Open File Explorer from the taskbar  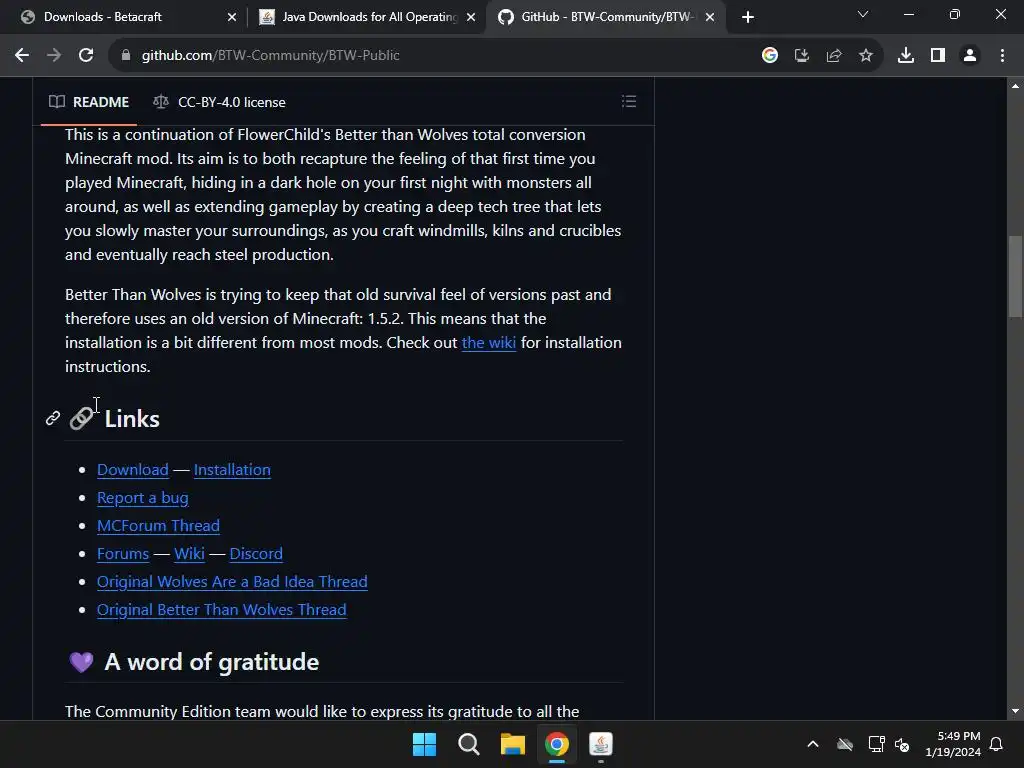click(x=513, y=744)
